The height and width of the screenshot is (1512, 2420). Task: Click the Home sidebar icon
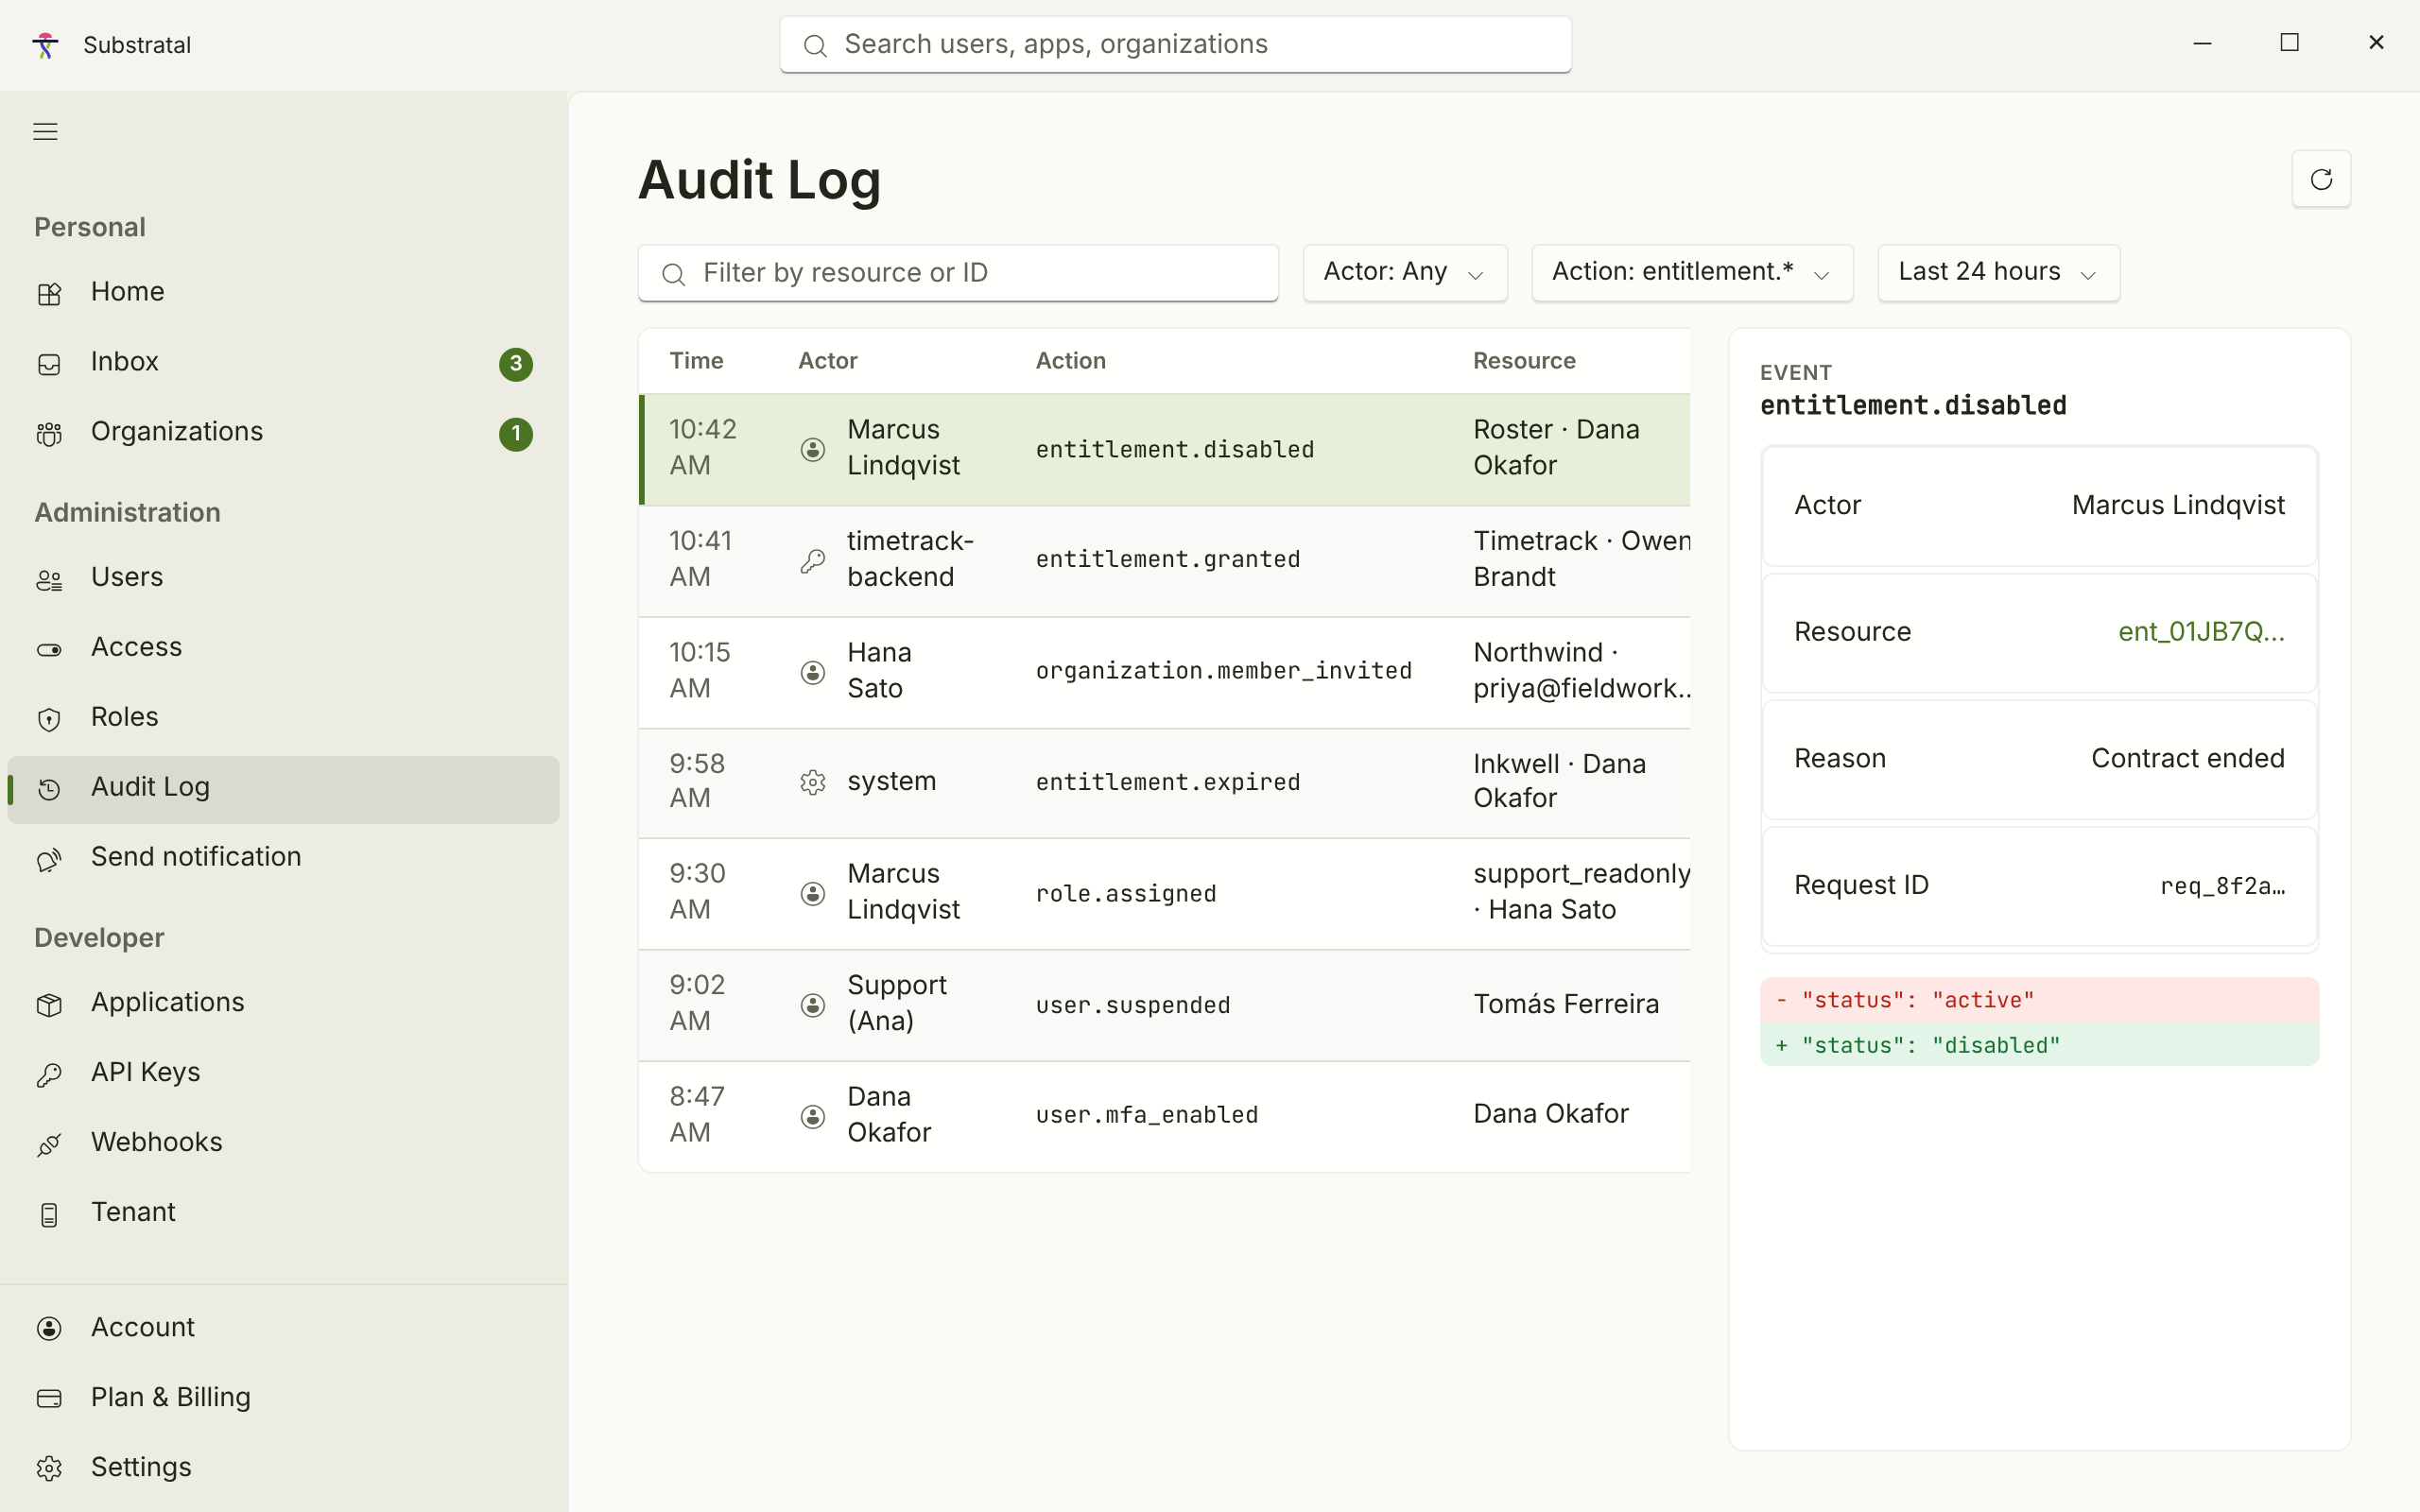point(49,293)
